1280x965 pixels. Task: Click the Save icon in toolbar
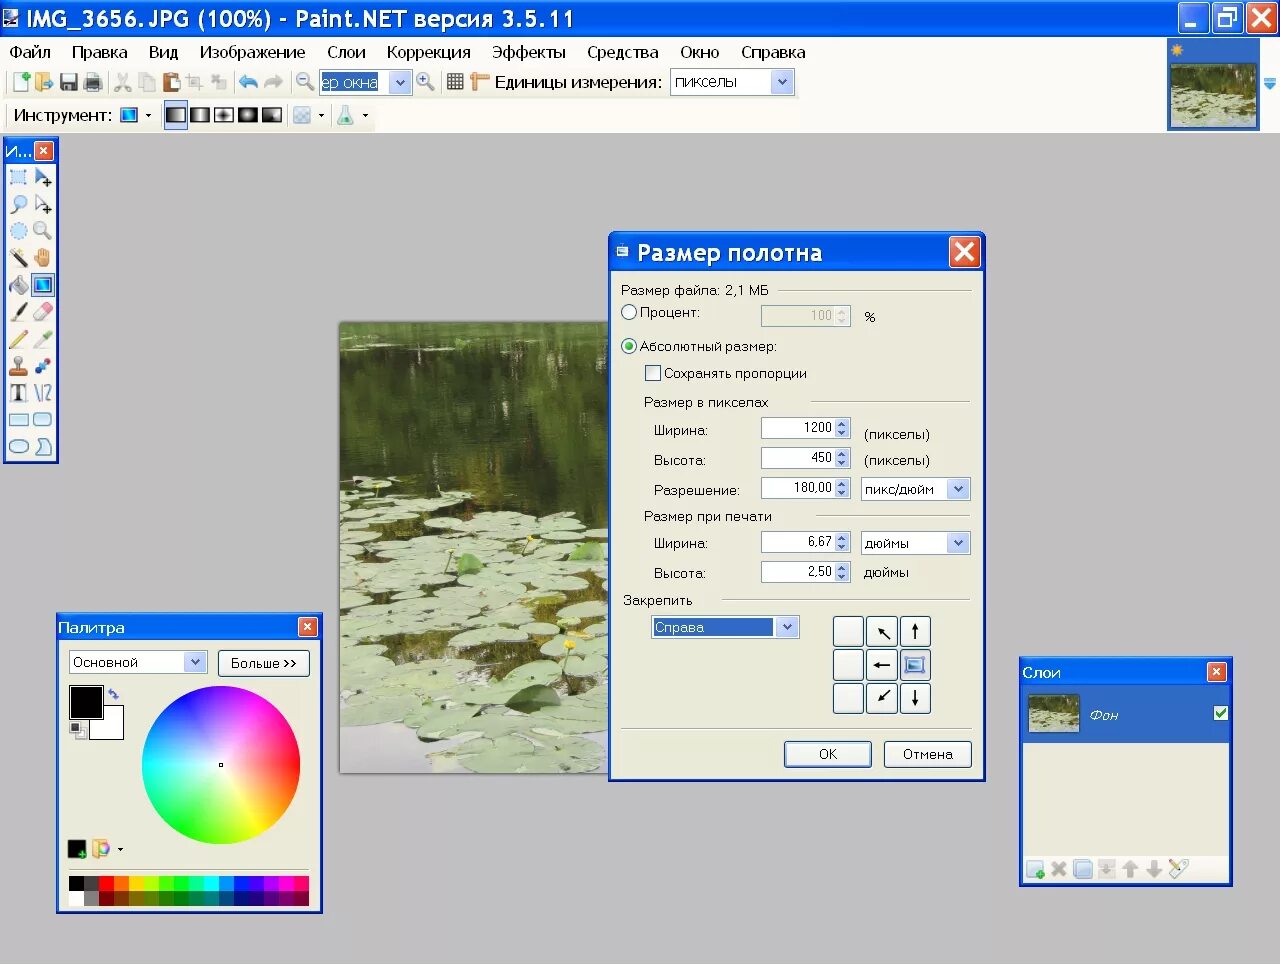coord(69,82)
